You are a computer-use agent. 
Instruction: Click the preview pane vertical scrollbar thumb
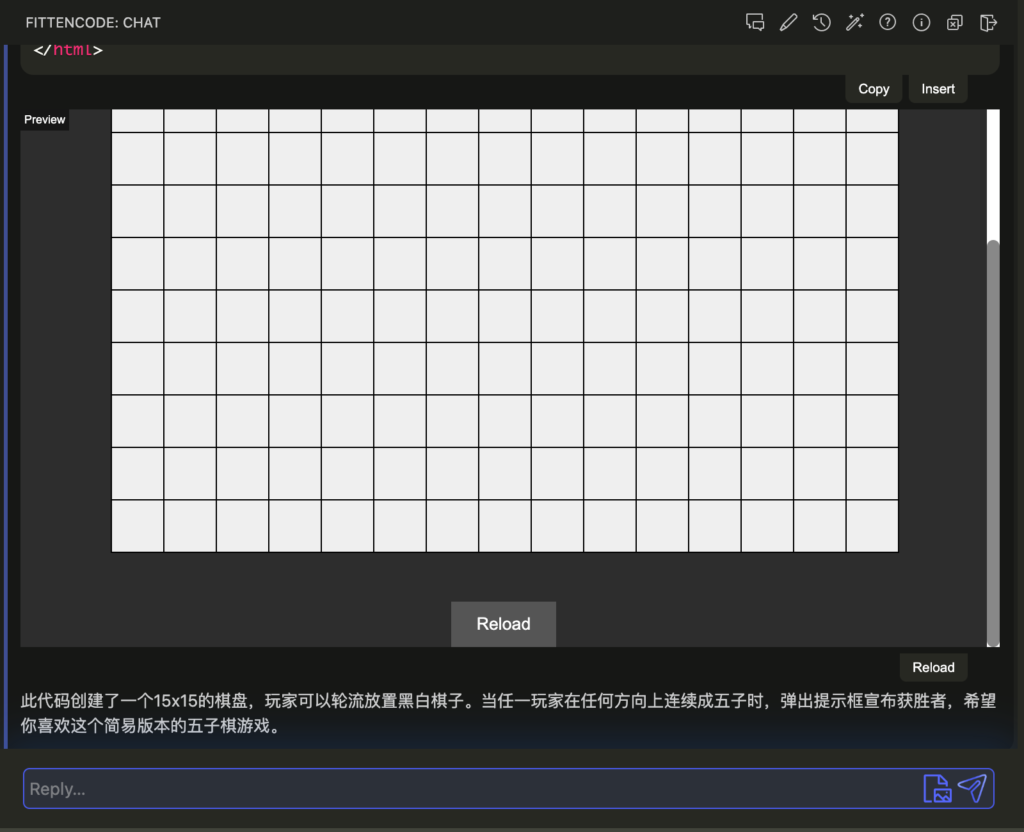992,440
